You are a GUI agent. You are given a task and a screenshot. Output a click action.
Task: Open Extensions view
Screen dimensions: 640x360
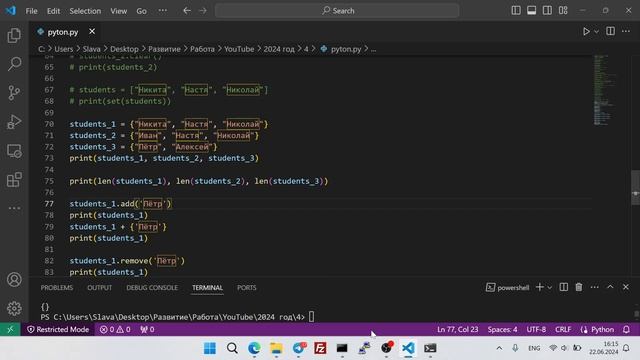click(14, 180)
